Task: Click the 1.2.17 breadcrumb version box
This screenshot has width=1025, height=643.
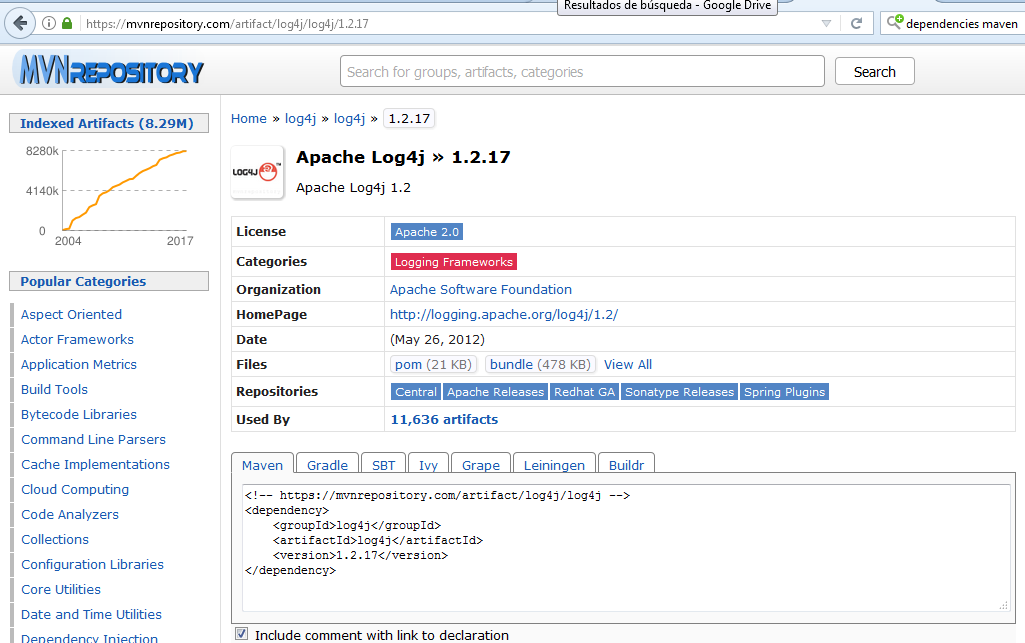Action: point(409,118)
